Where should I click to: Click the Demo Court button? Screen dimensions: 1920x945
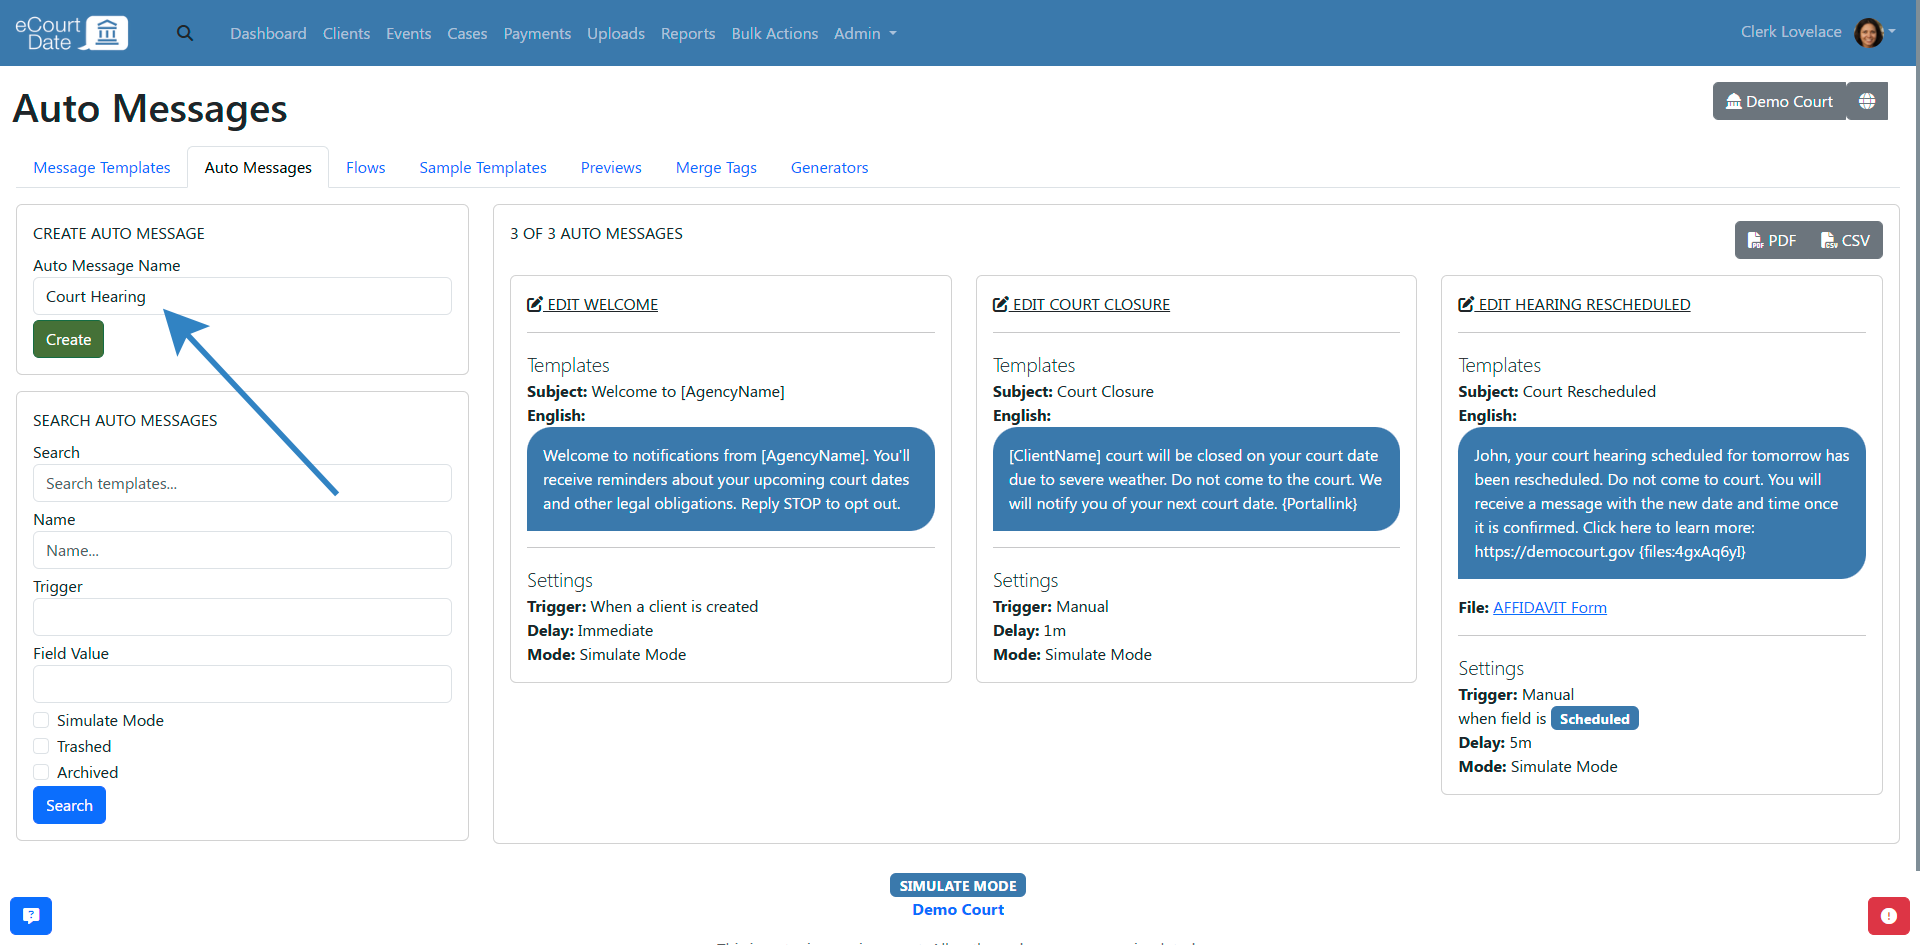[x=1779, y=101]
